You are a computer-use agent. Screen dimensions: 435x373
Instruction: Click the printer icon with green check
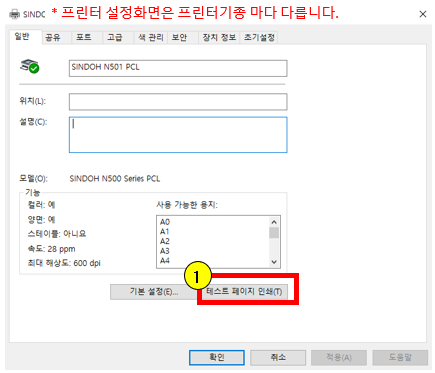(x=29, y=66)
